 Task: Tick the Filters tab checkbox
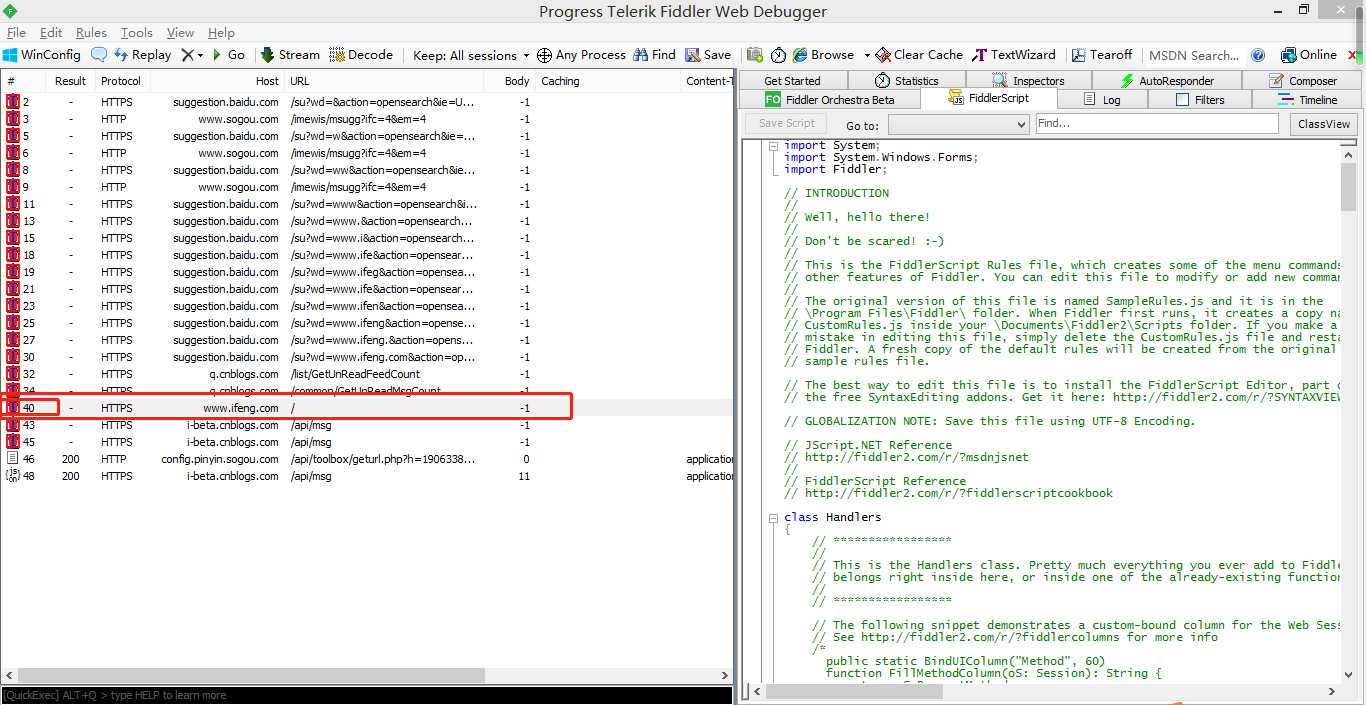point(1182,100)
